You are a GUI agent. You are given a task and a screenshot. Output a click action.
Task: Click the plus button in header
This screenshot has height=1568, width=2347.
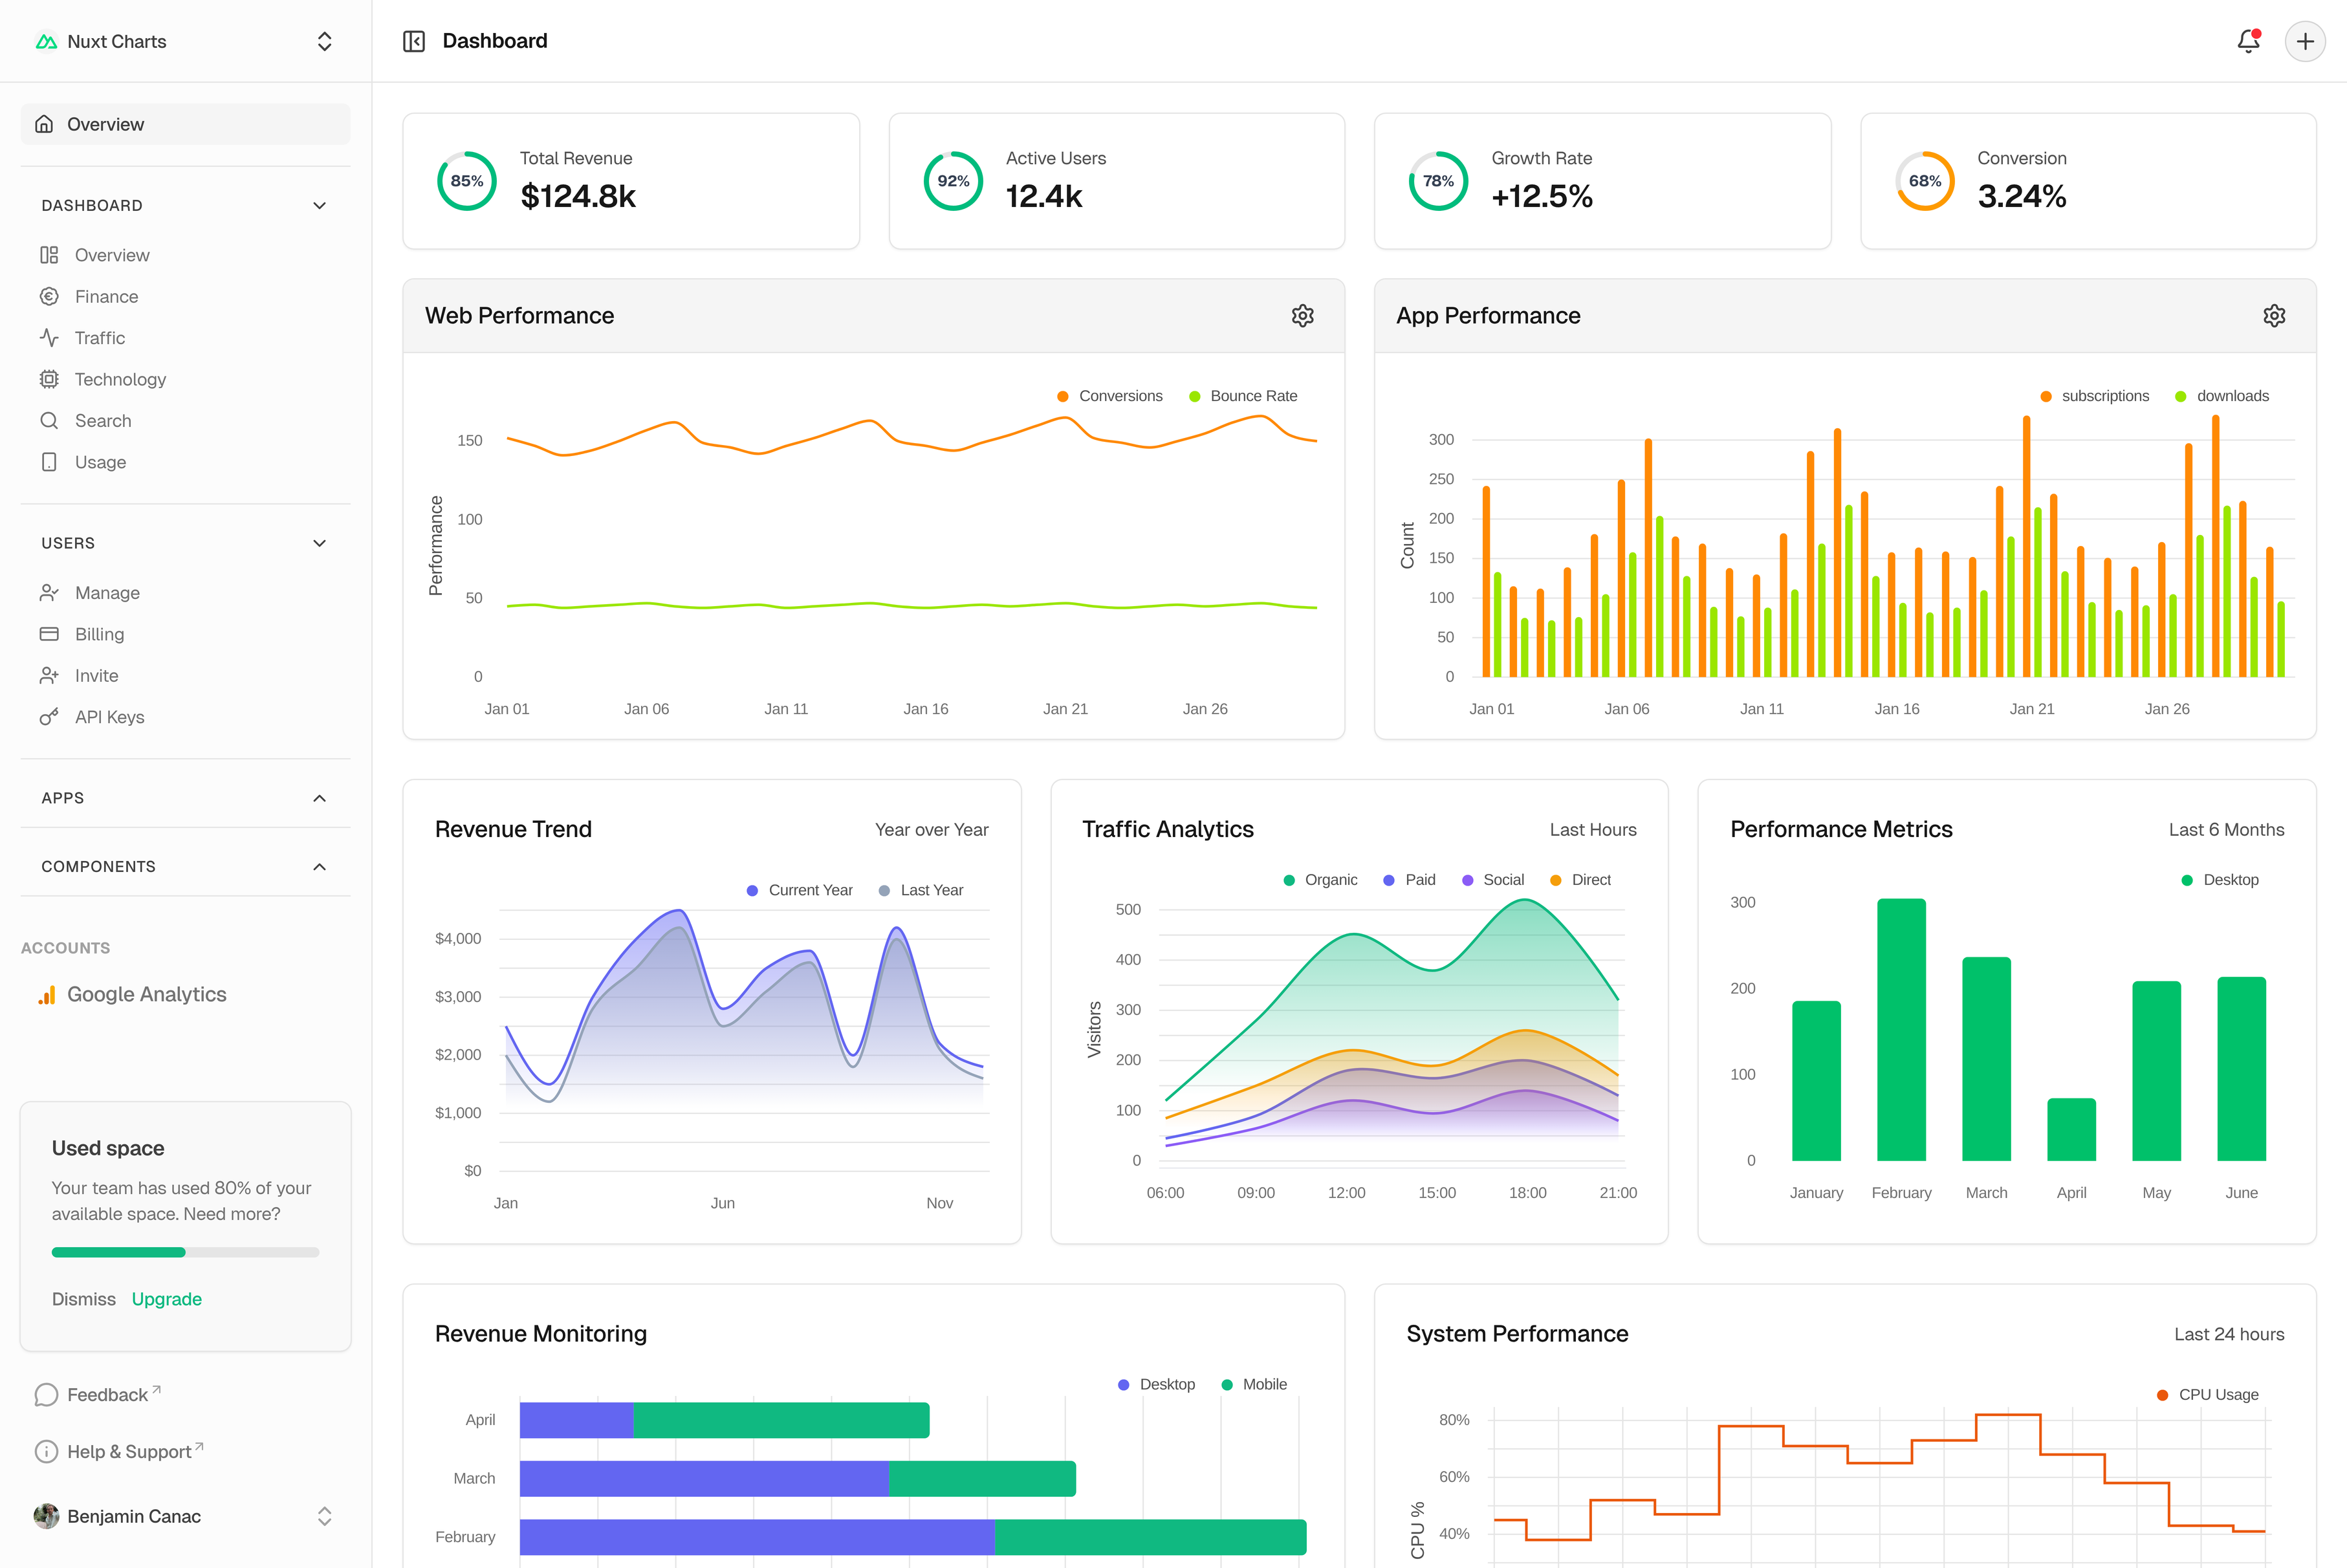(x=2305, y=41)
